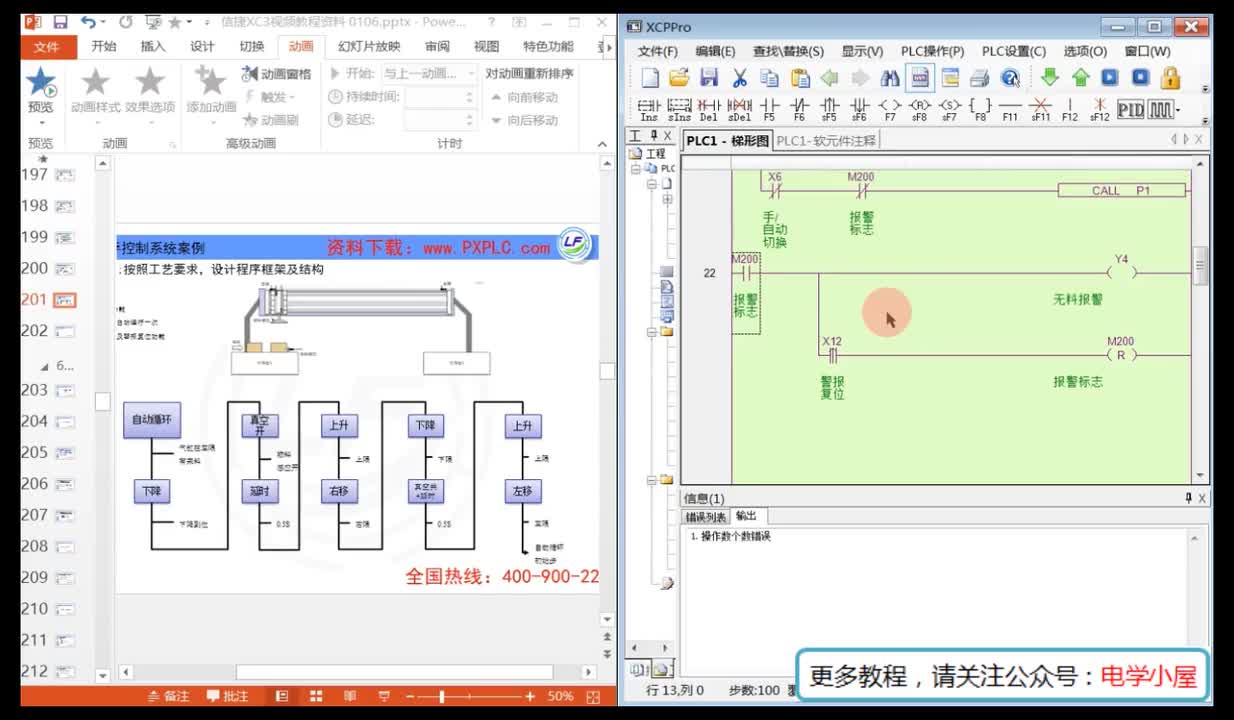This screenshot has height=720, width=1234.
Task: Open the Animation Pane (动画窗格)
Action: [276, 74]
